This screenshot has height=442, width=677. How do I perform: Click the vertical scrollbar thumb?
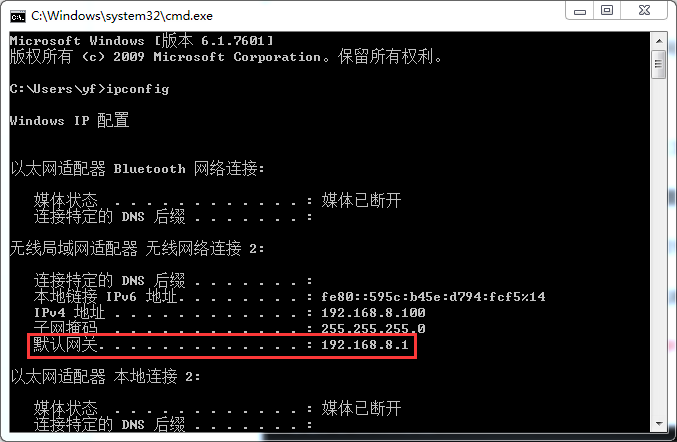point(659,65)
